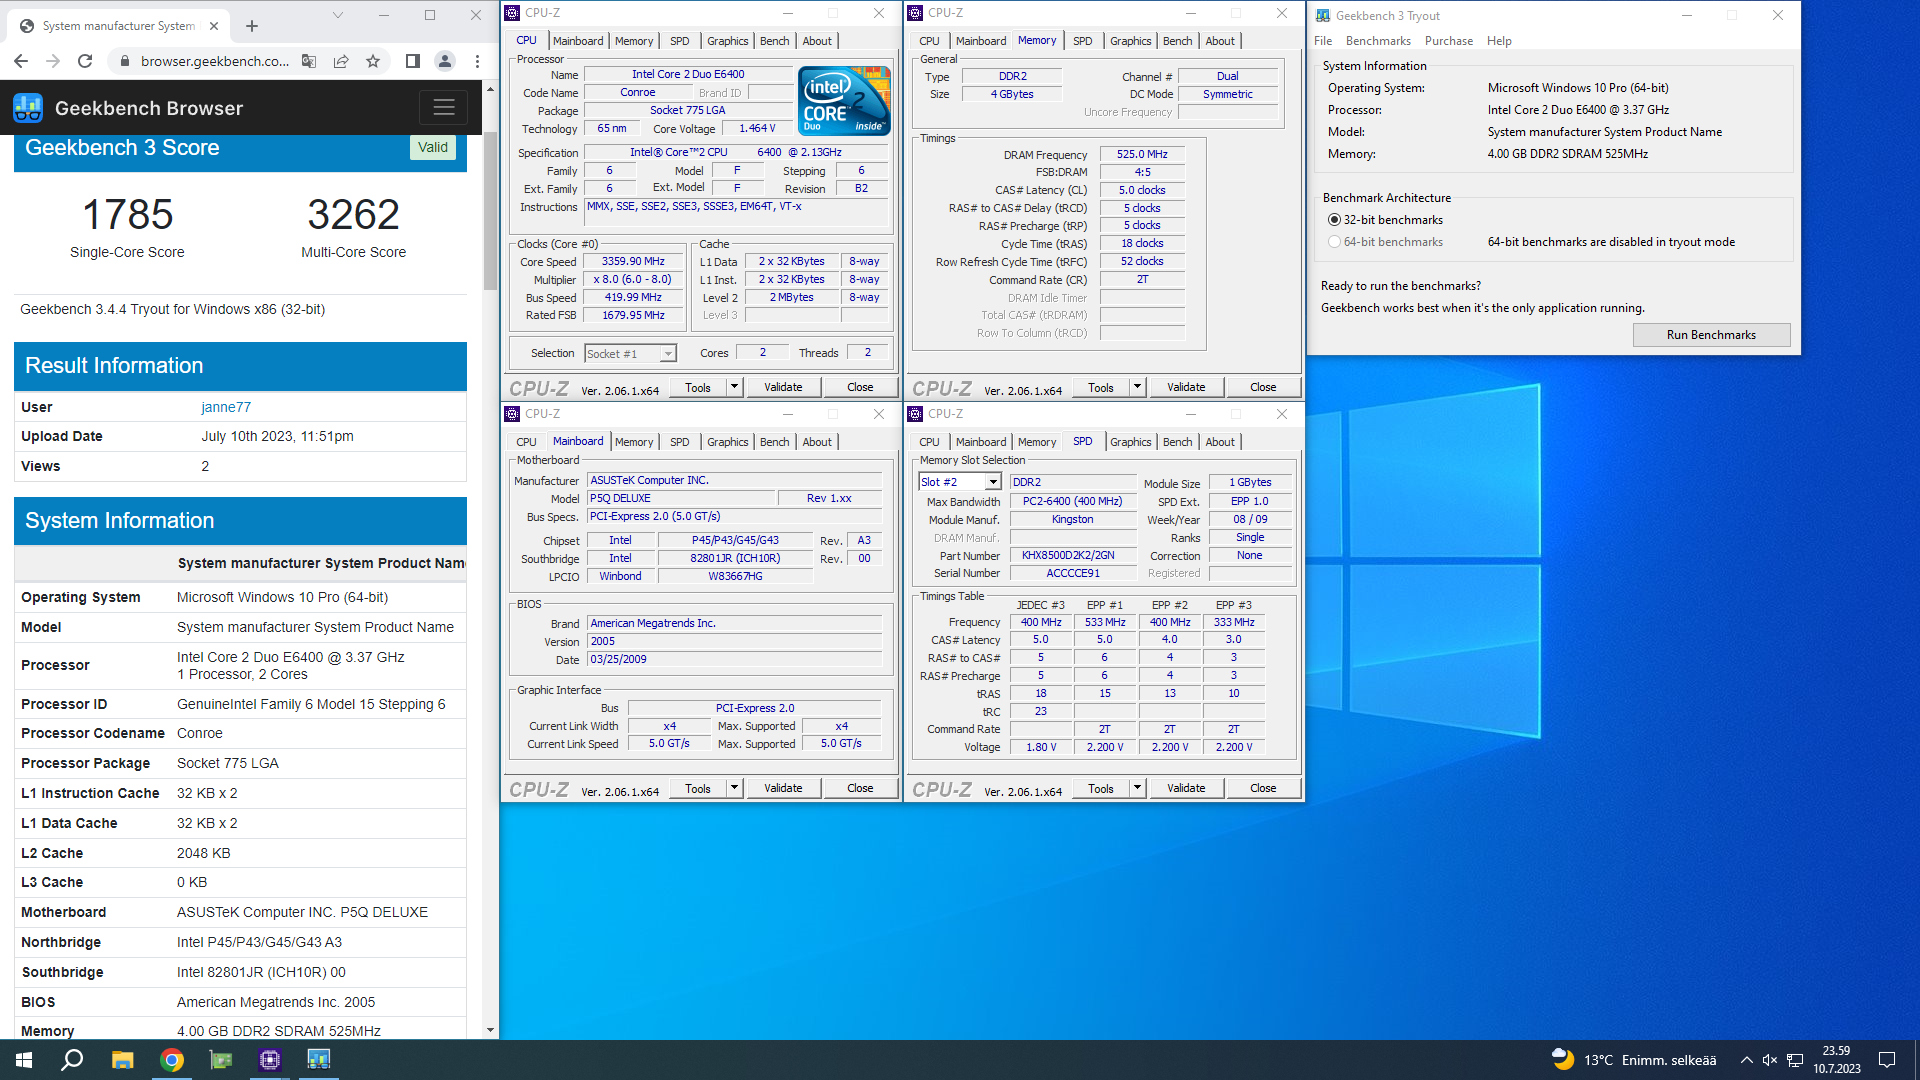Screen dimensions: 1920x1080
Task: Click the translate page icon in address bar
Action: tap(309, 61)
